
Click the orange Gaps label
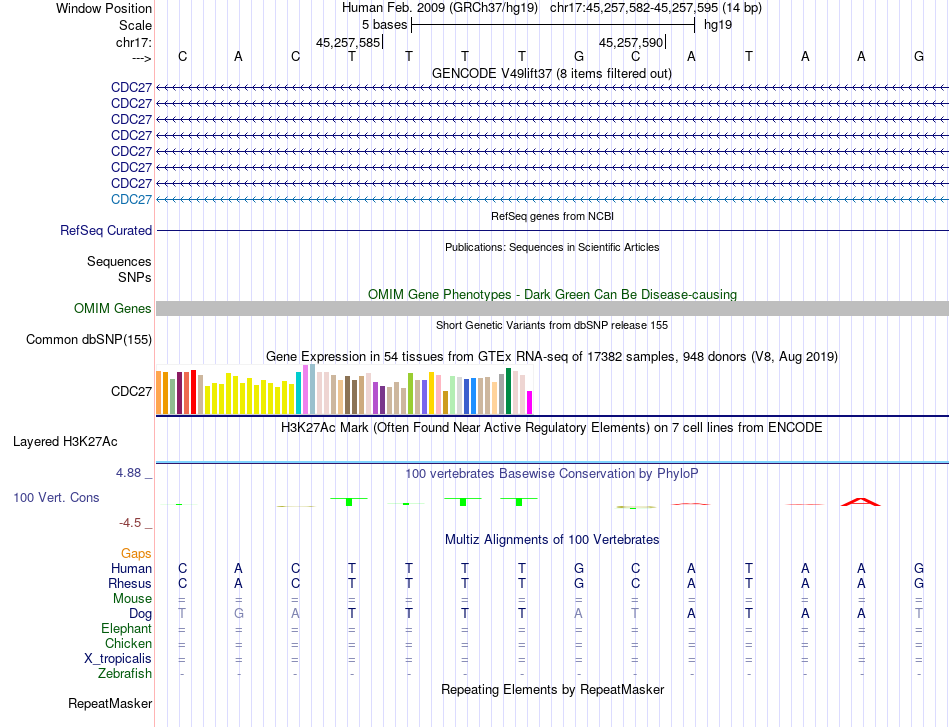click(x=136, y=553)
